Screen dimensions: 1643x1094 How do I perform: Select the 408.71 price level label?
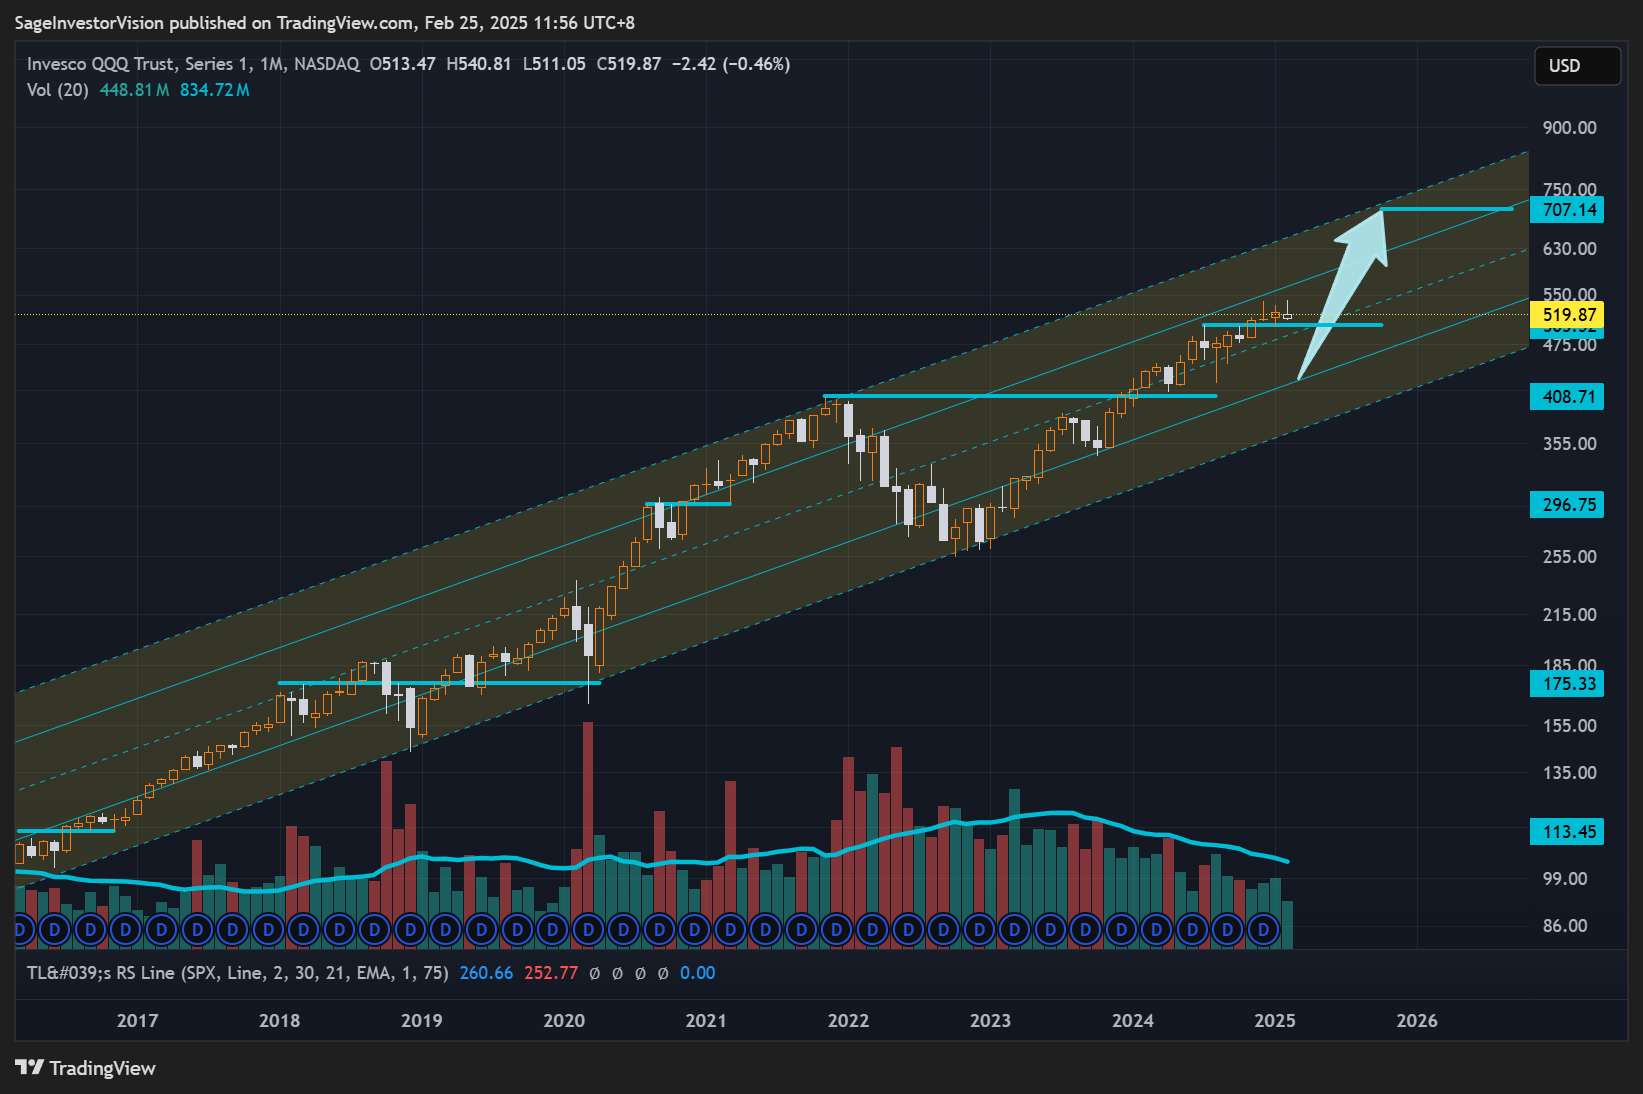tap(1567, 397)
